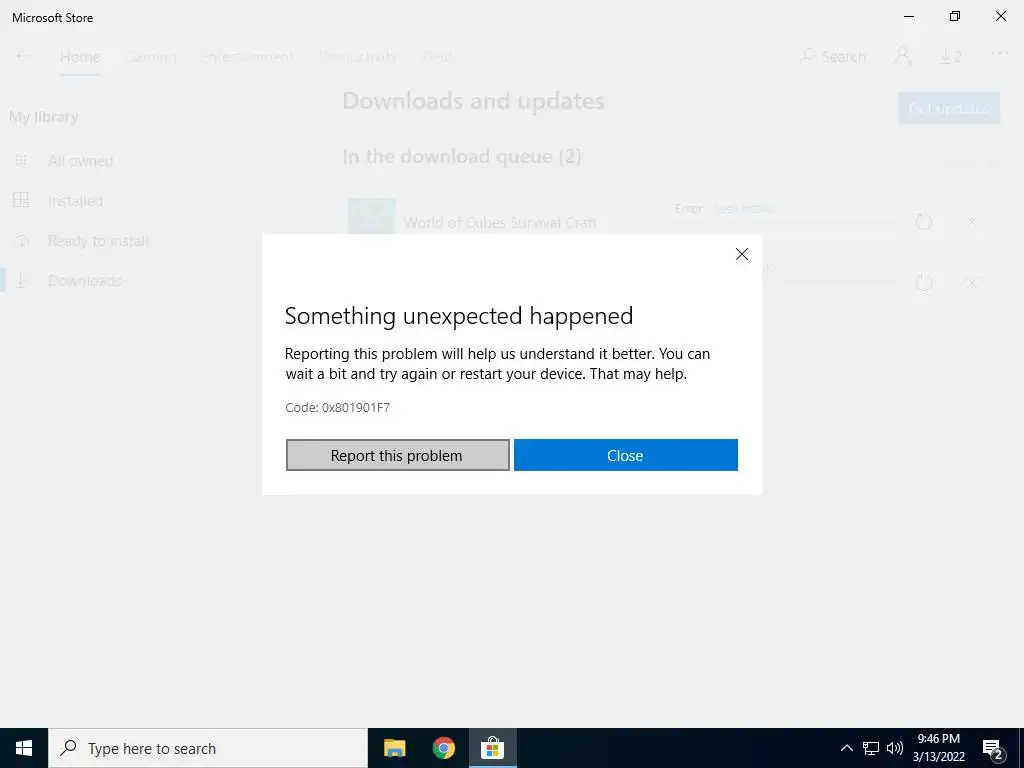Select All owned in My library
This screenshot has height=768, width=1024.
pyautogui.click(x=80, y=161)
